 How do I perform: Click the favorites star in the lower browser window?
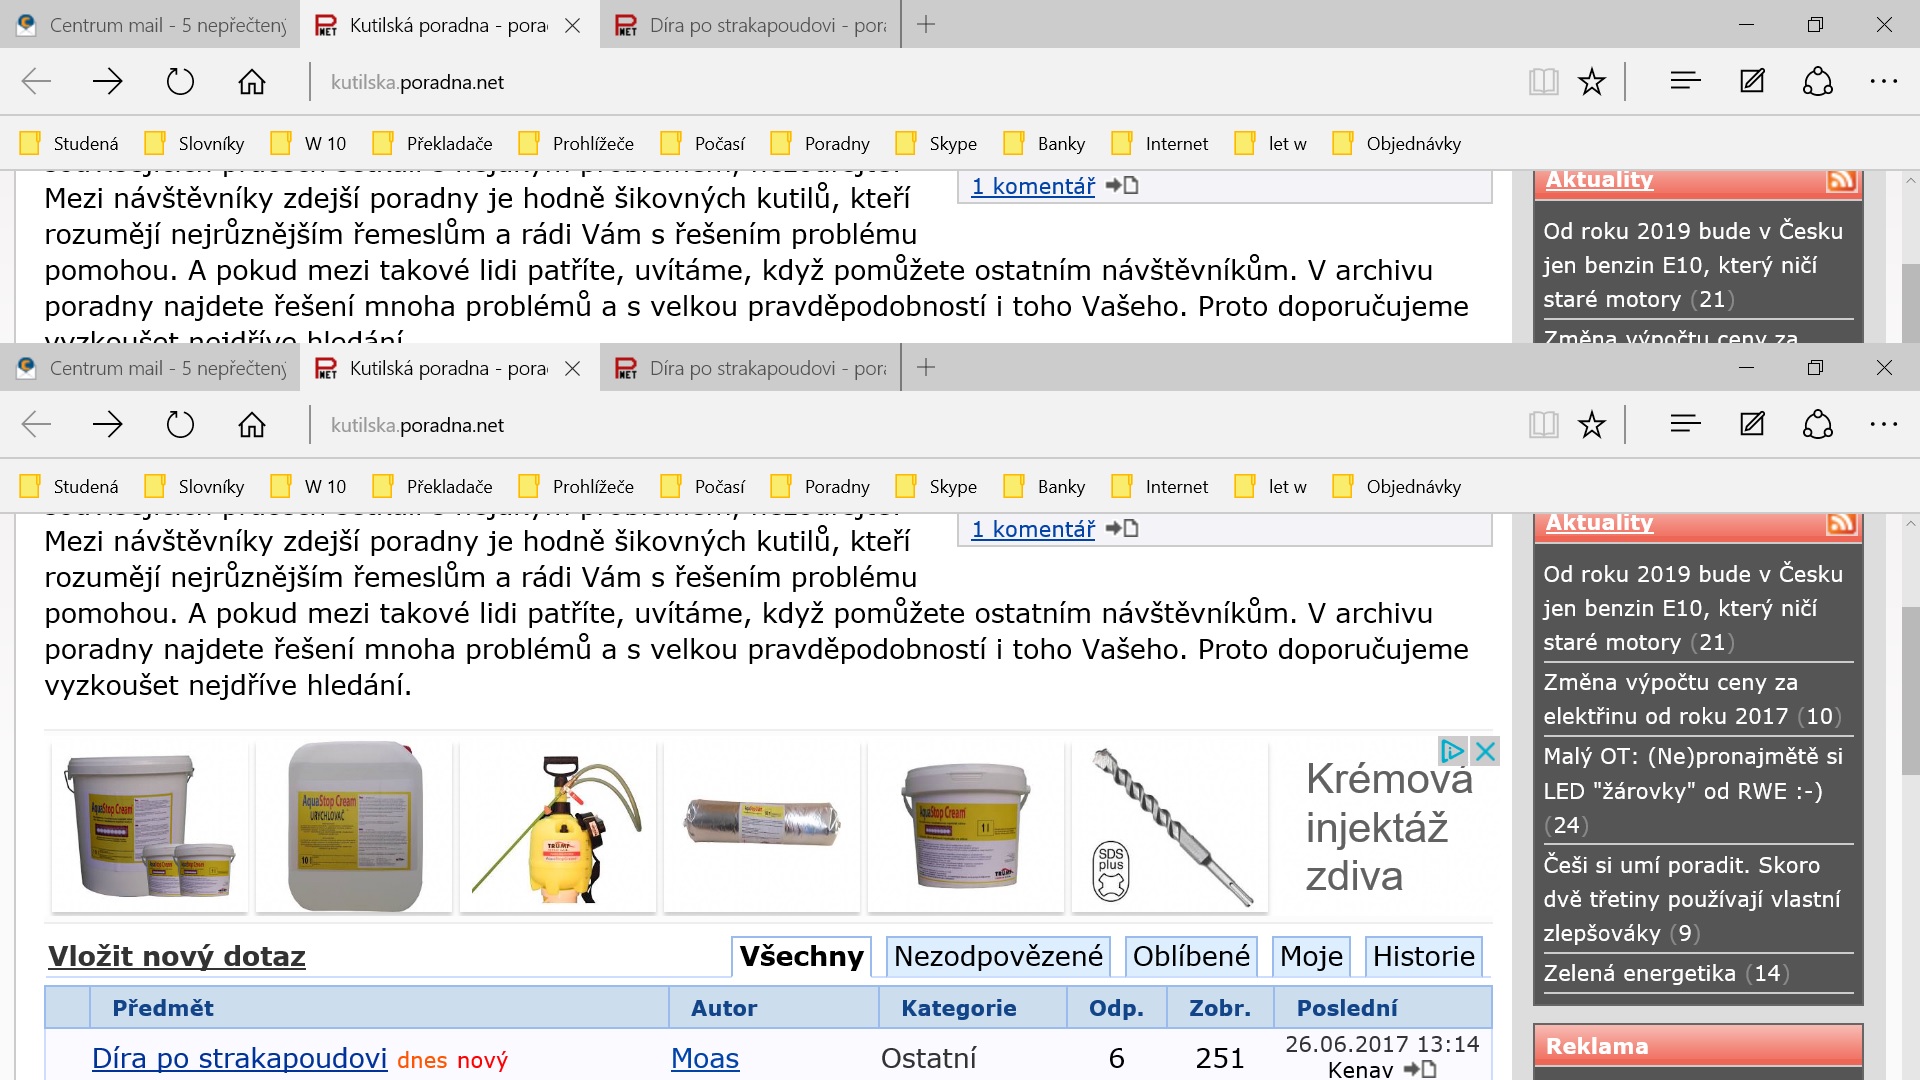(1591, 425)
